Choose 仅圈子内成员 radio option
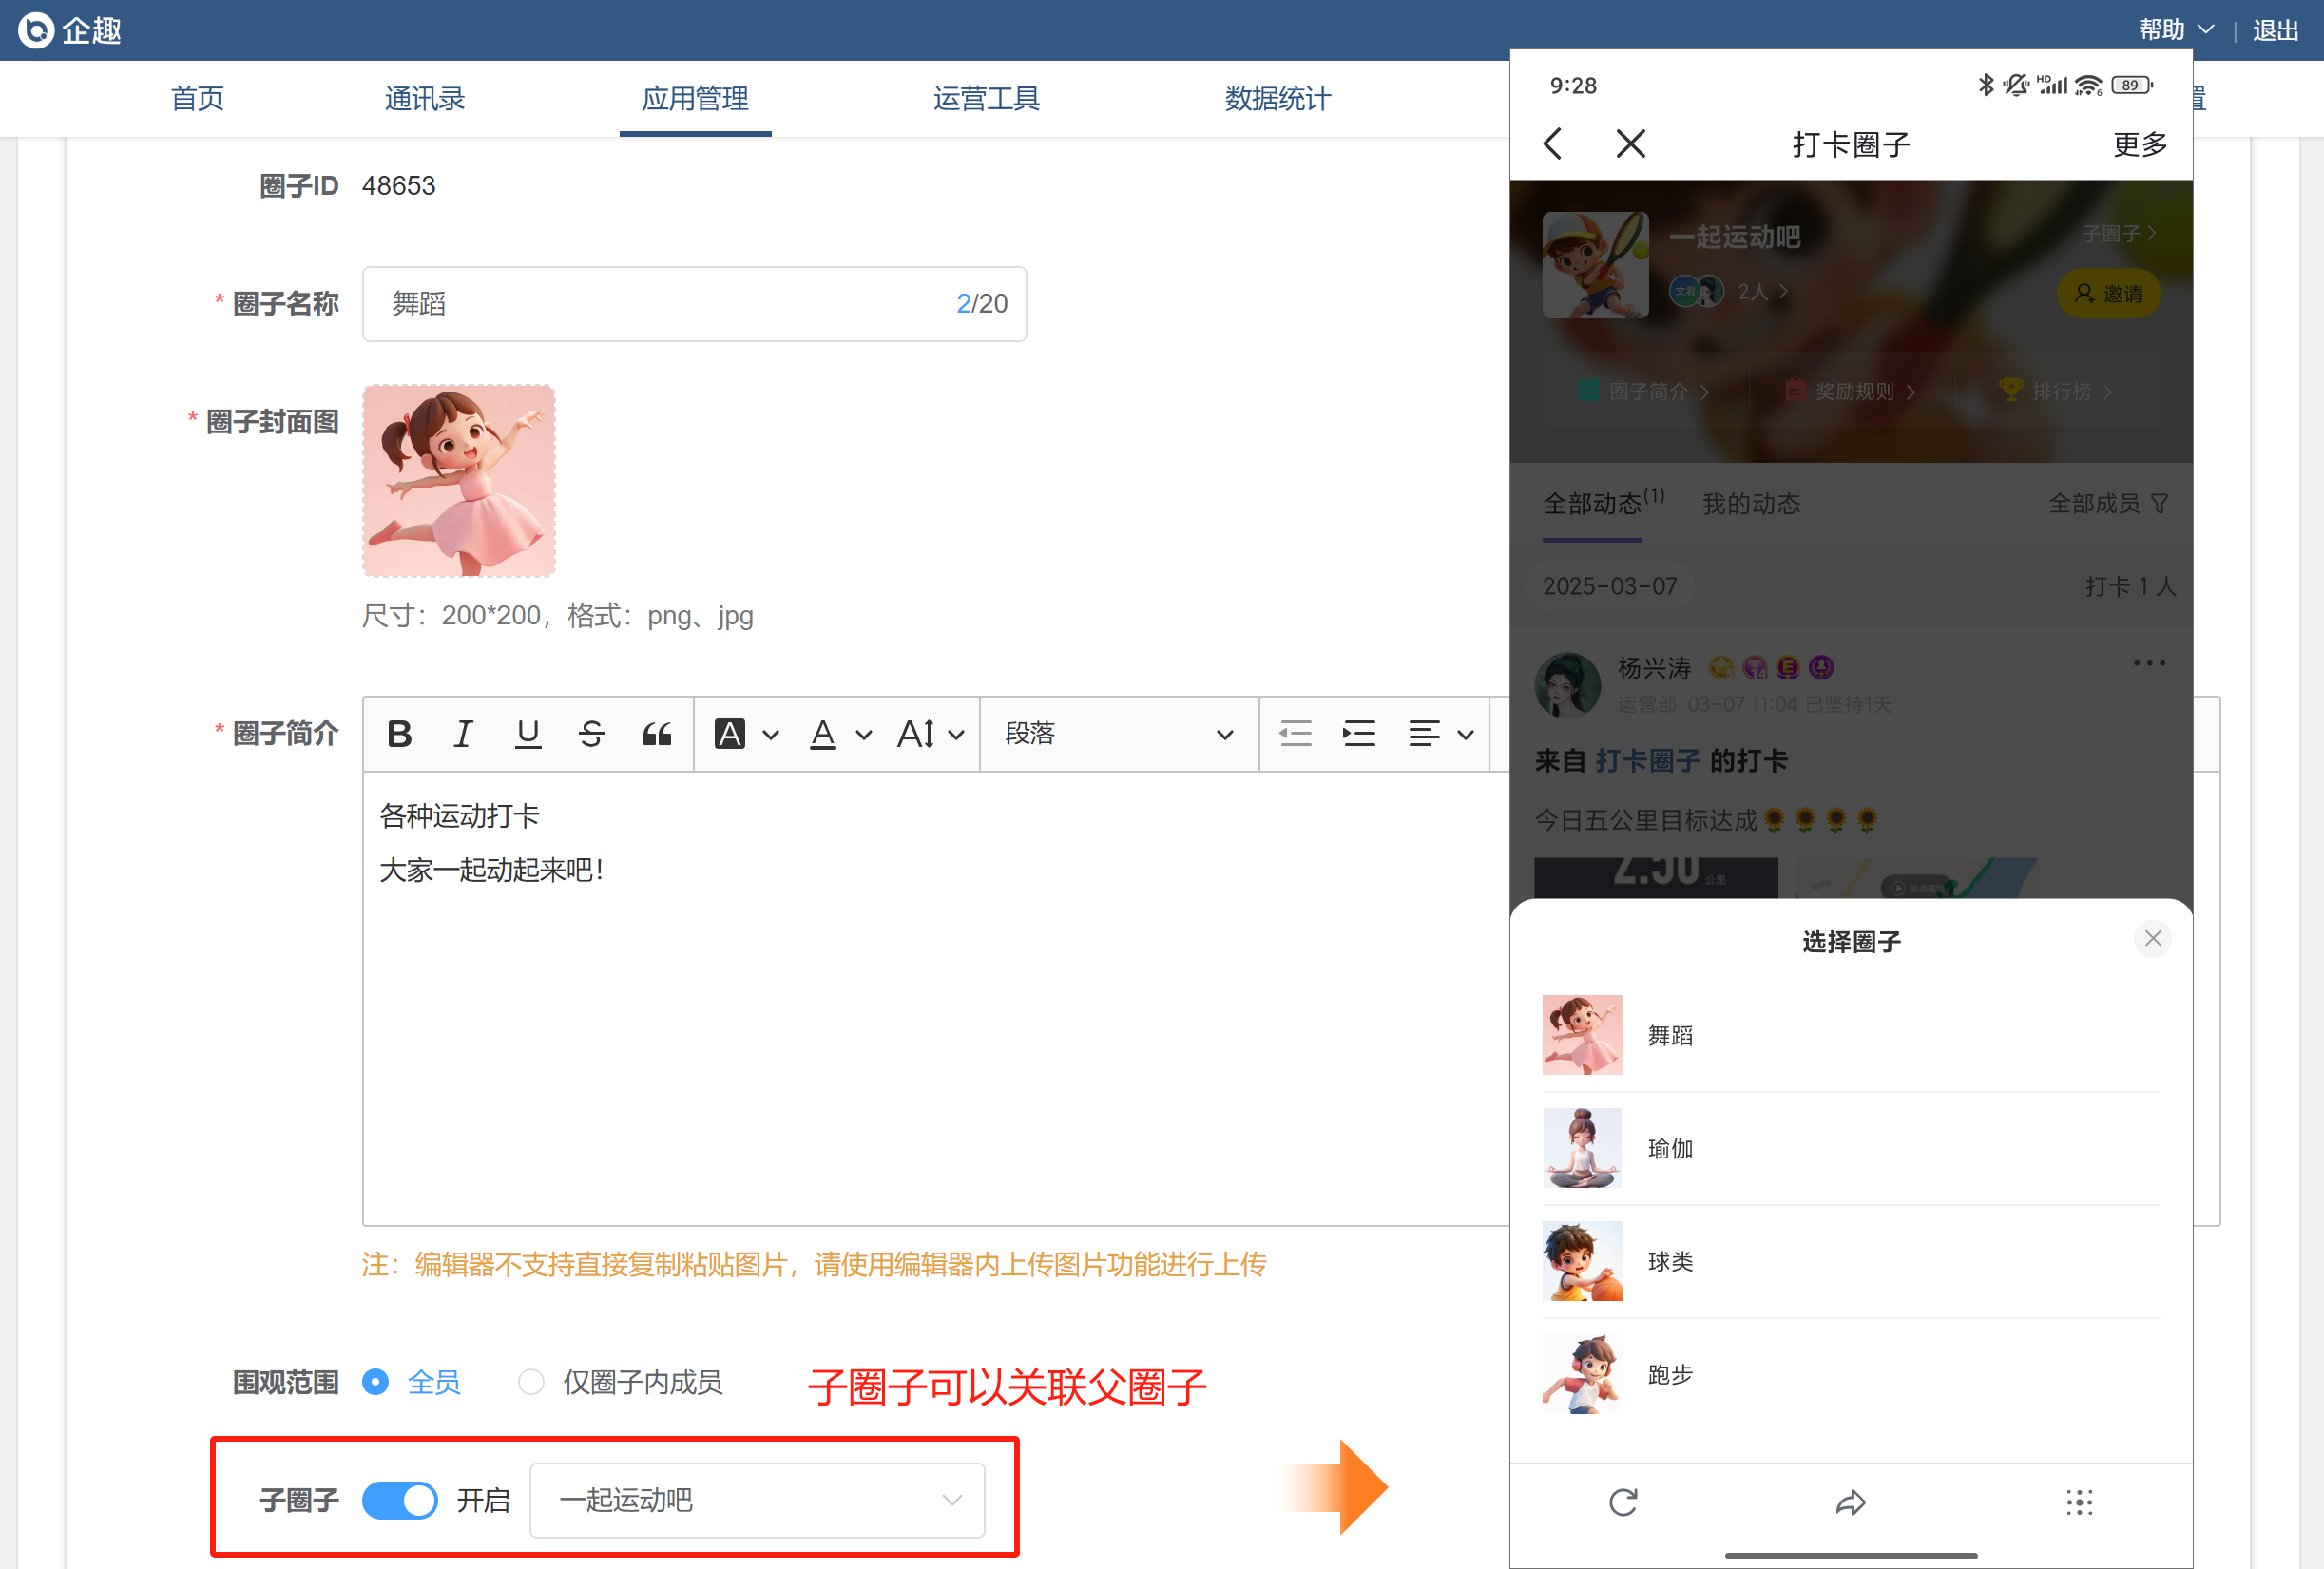The width and height of the screenshot is (2324, 1569). [x=531, y=1382]
